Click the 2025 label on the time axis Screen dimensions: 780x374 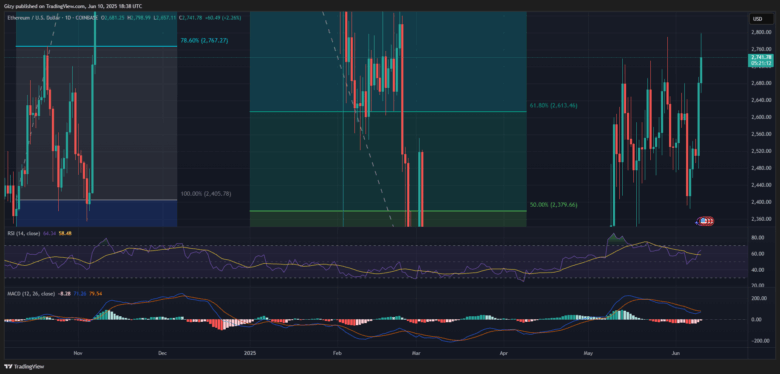[250, 353]
